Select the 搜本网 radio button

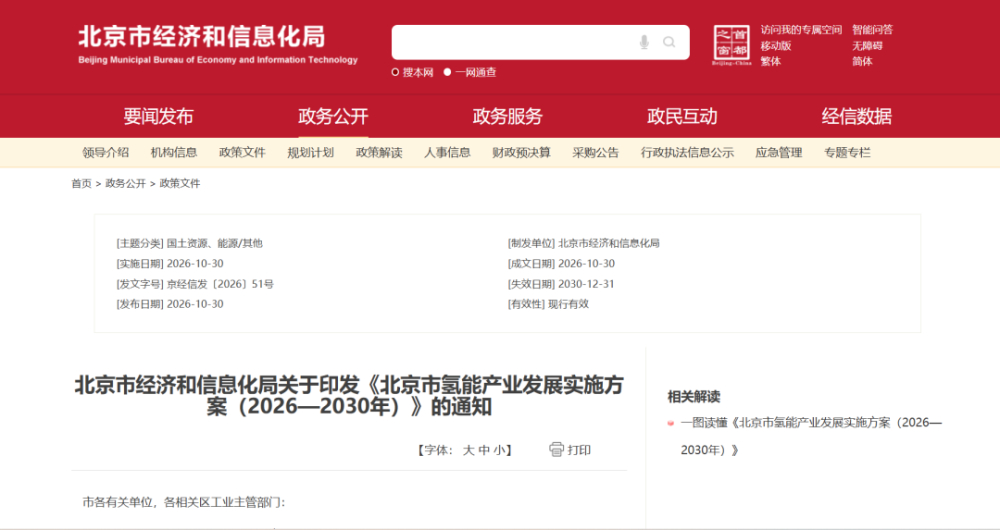point(395,73)
